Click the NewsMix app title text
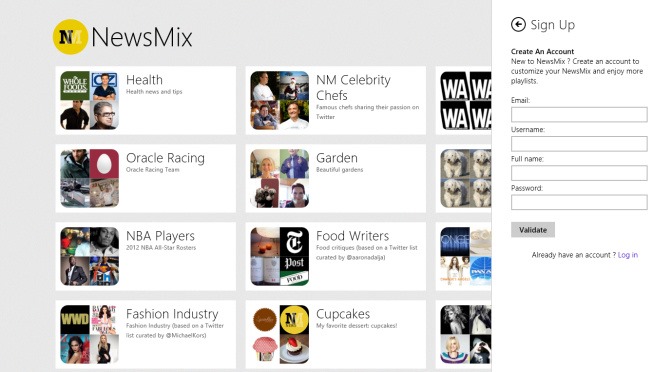660x372 pixels. click(142, 37)
